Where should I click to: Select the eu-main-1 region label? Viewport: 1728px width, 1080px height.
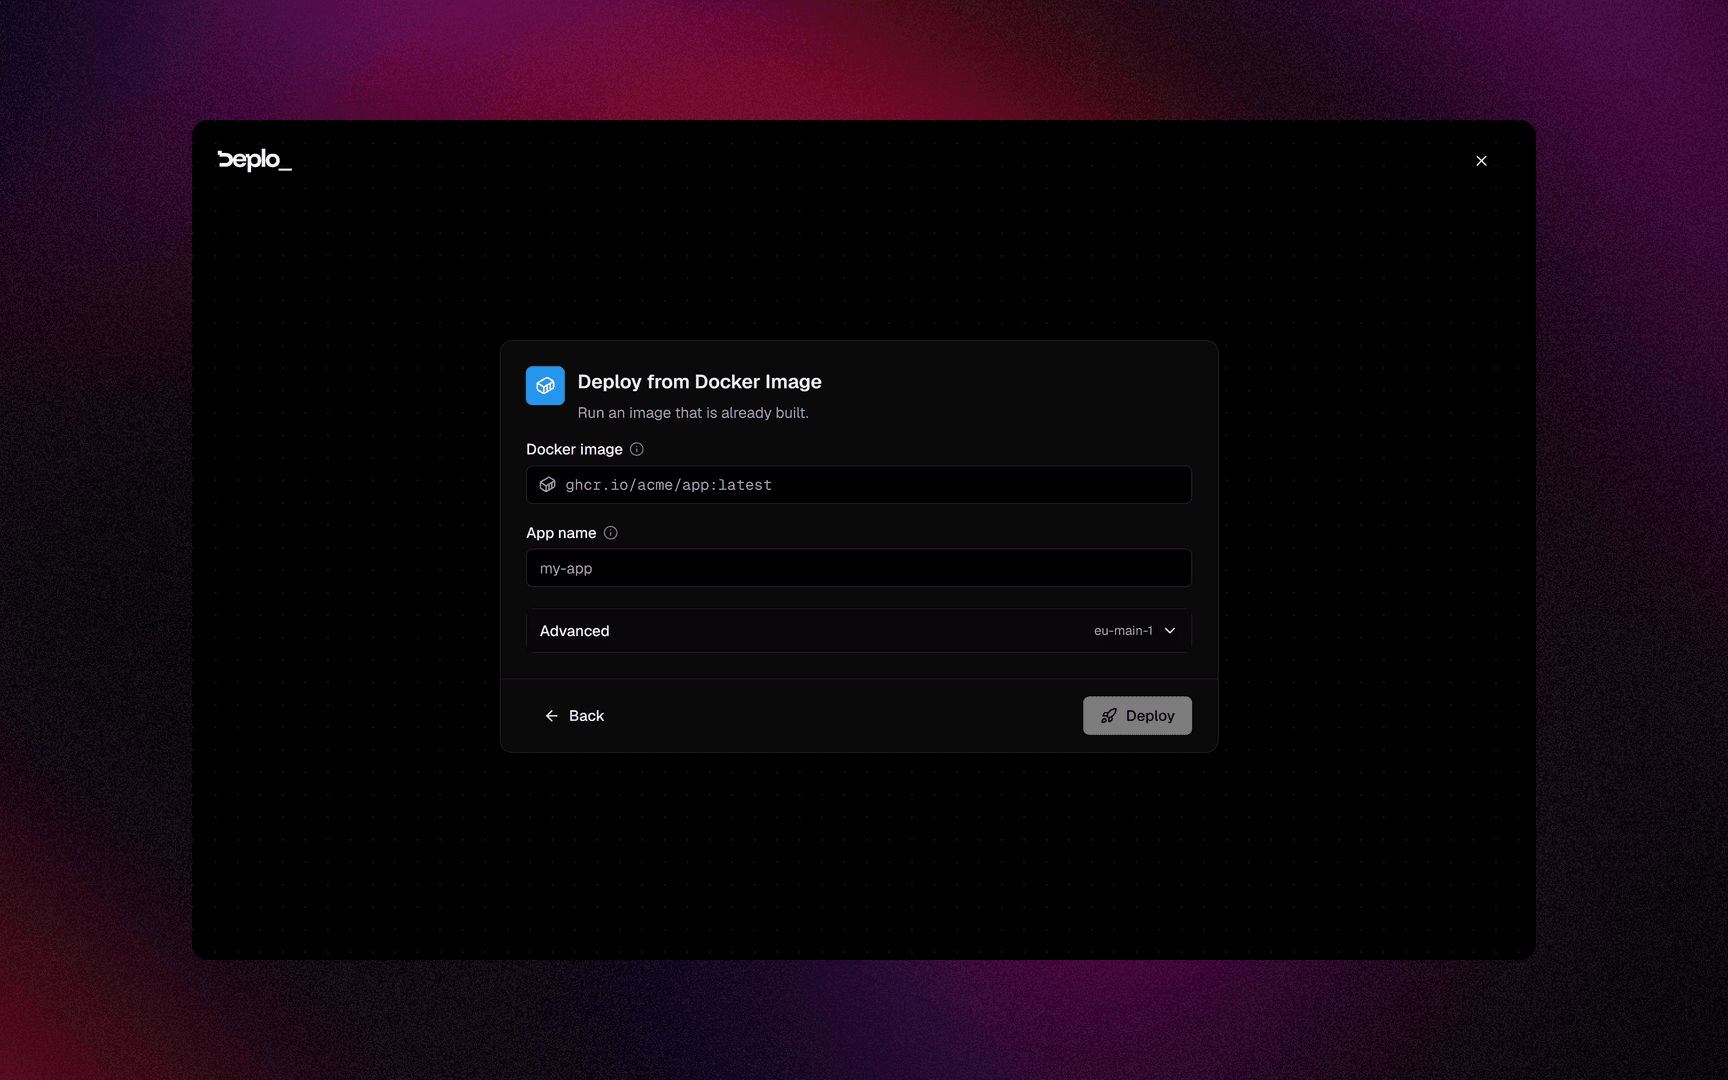[1123, 631]
